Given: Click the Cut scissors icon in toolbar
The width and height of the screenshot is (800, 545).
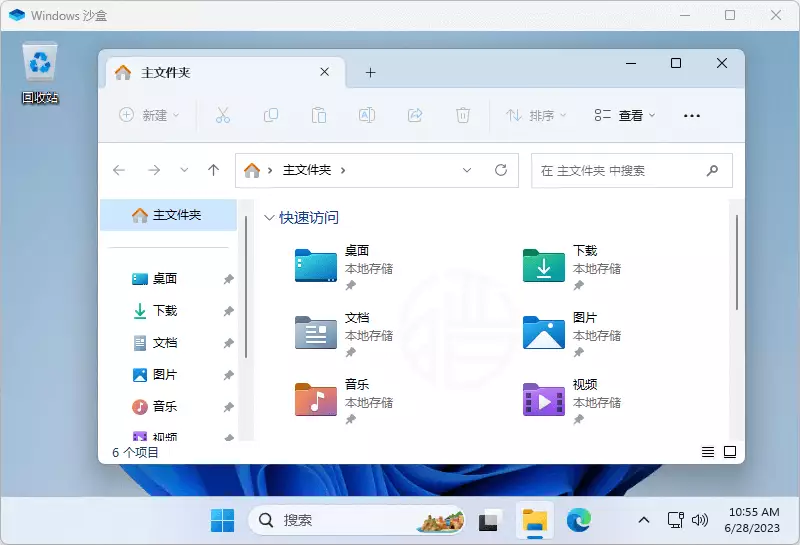Looking at the screenshot, I should pos(223,115).
